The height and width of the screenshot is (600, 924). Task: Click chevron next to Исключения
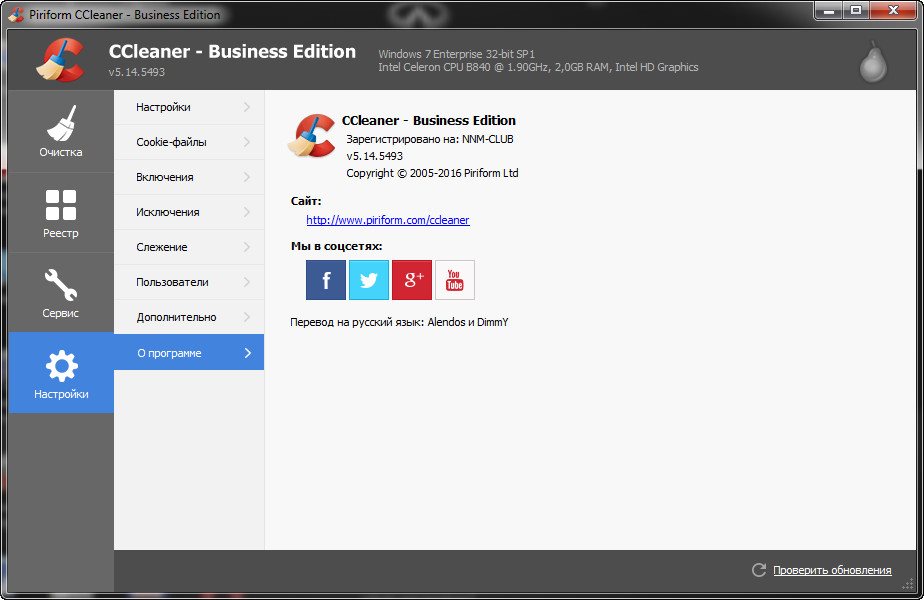click(247, 212)
